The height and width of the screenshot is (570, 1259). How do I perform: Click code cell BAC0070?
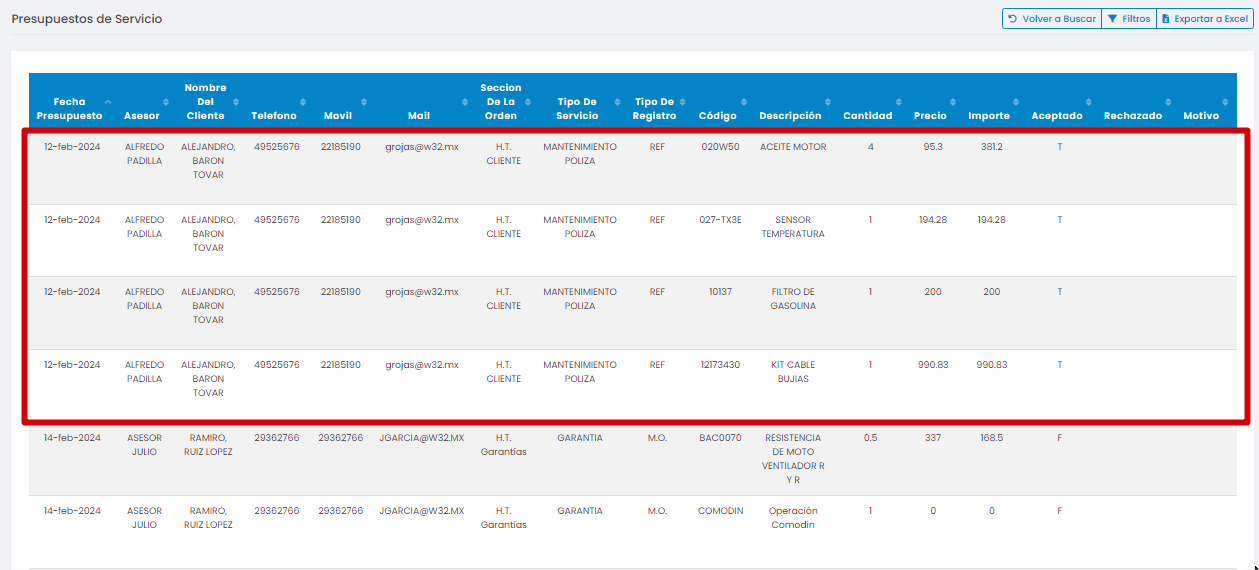point(720,438)
